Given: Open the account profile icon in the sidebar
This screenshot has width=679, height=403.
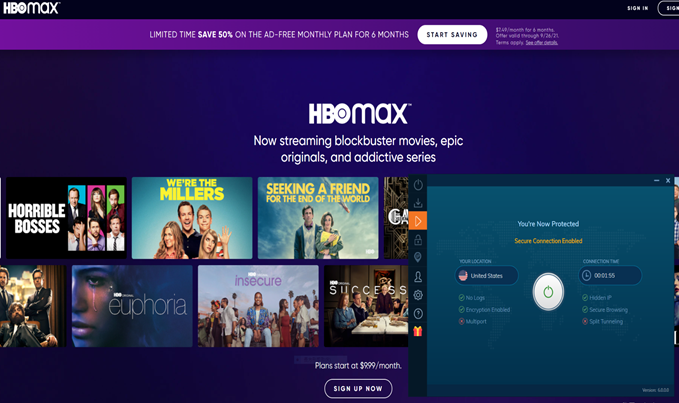Looking at the screenshot, I should pyautogui.click(x=418, y=277).
